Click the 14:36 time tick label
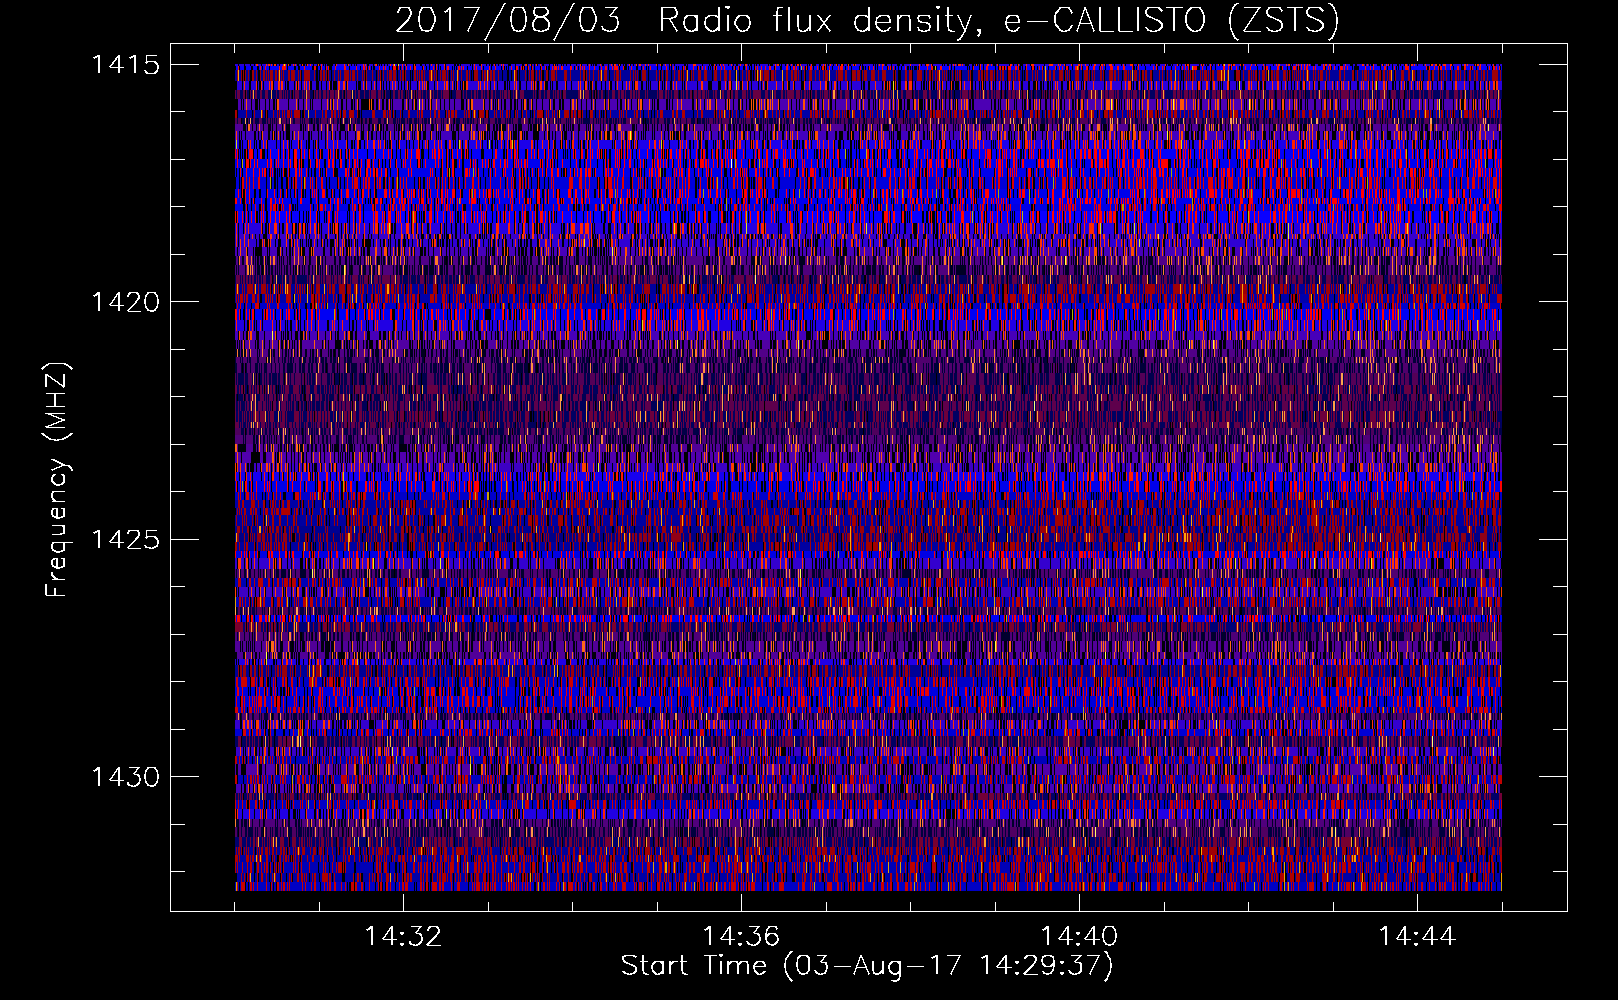The height and width of the screenshot is (1000, 1618). [x=741, y=937]
